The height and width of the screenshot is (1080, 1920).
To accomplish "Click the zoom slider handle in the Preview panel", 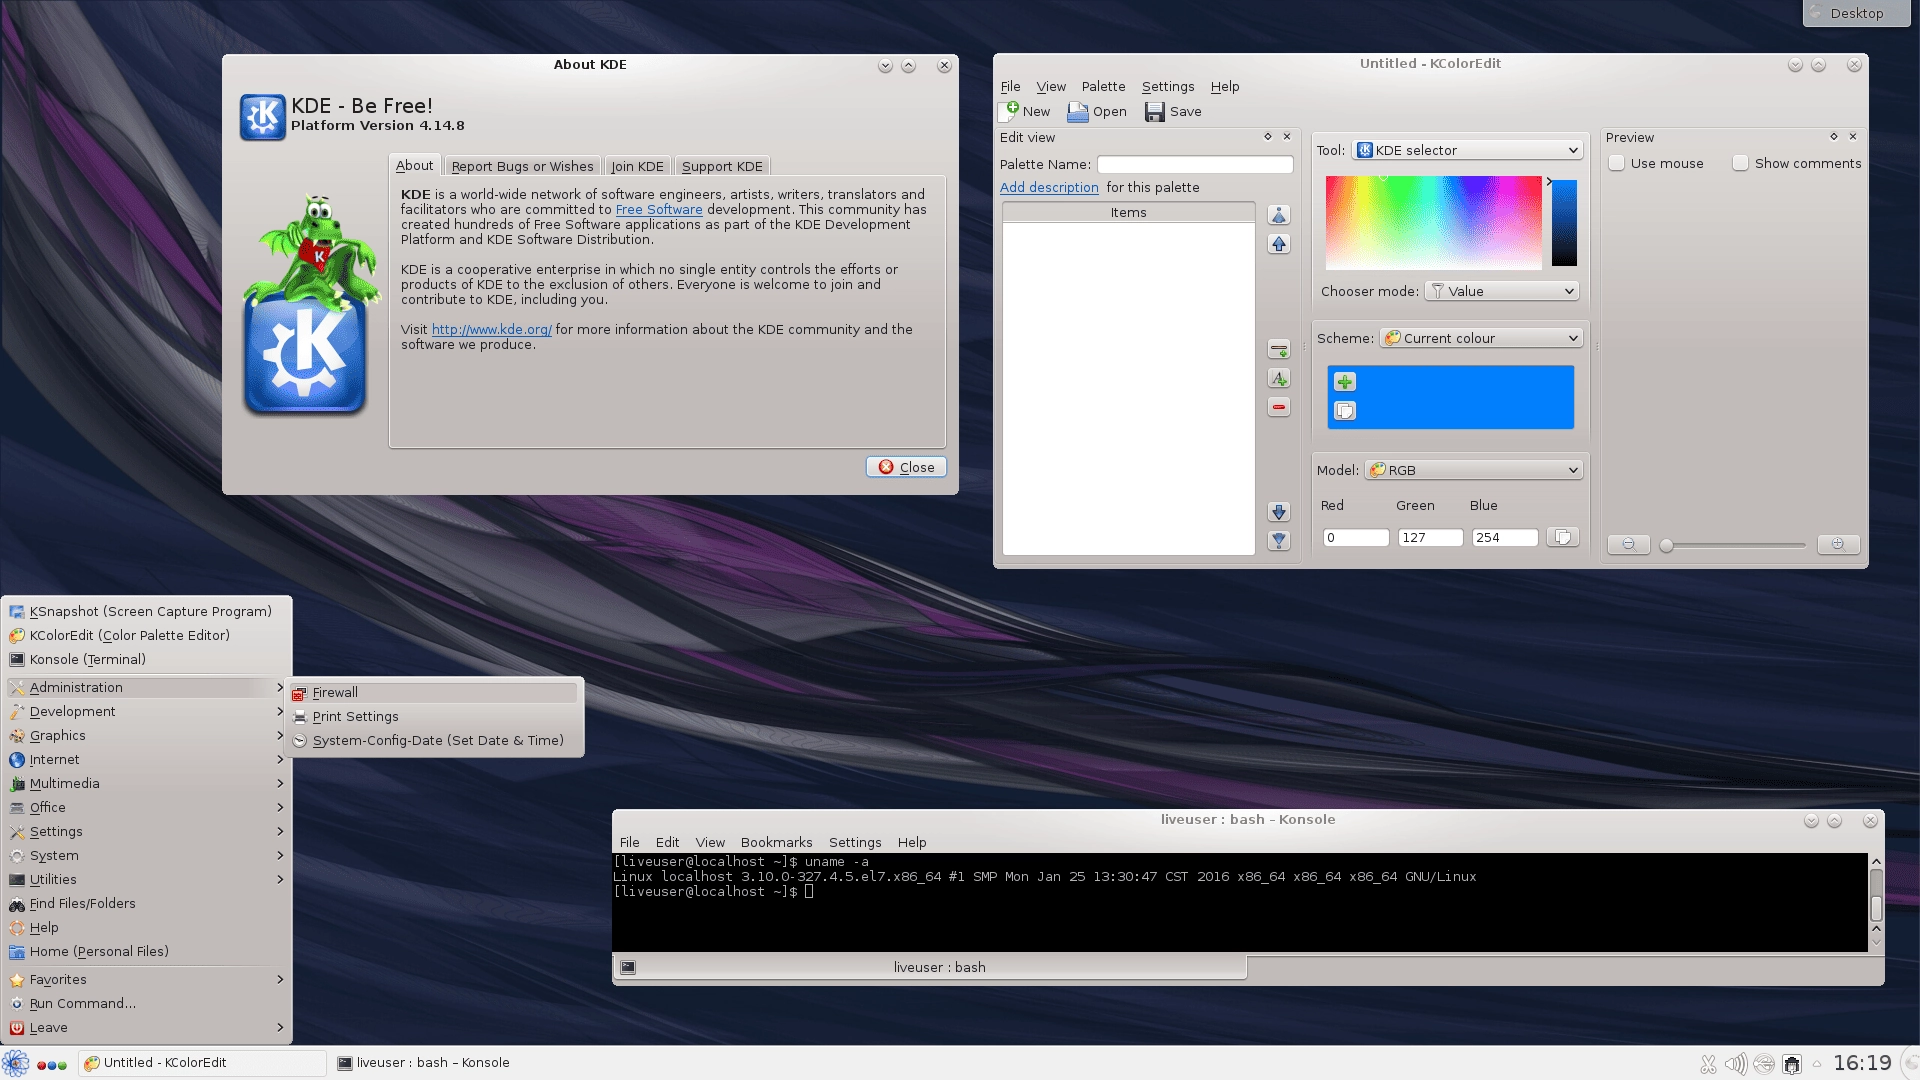I will pos(1666,545).
